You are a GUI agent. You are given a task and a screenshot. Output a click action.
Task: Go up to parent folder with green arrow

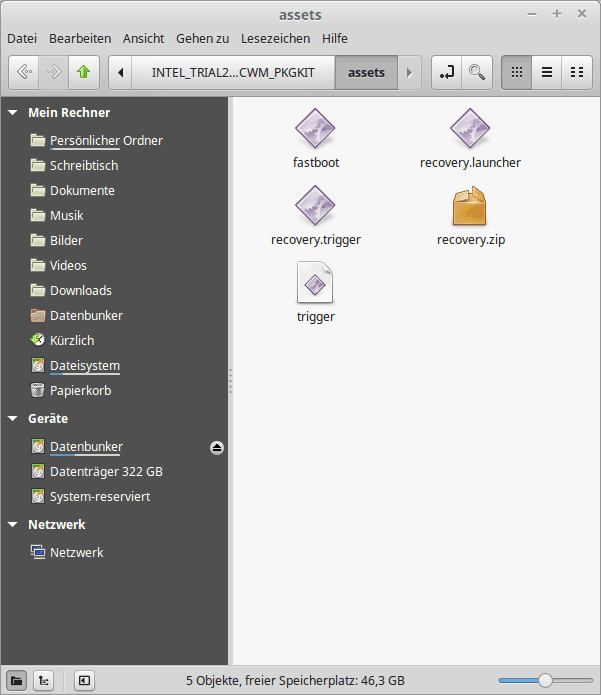click(x=84, y=72)
